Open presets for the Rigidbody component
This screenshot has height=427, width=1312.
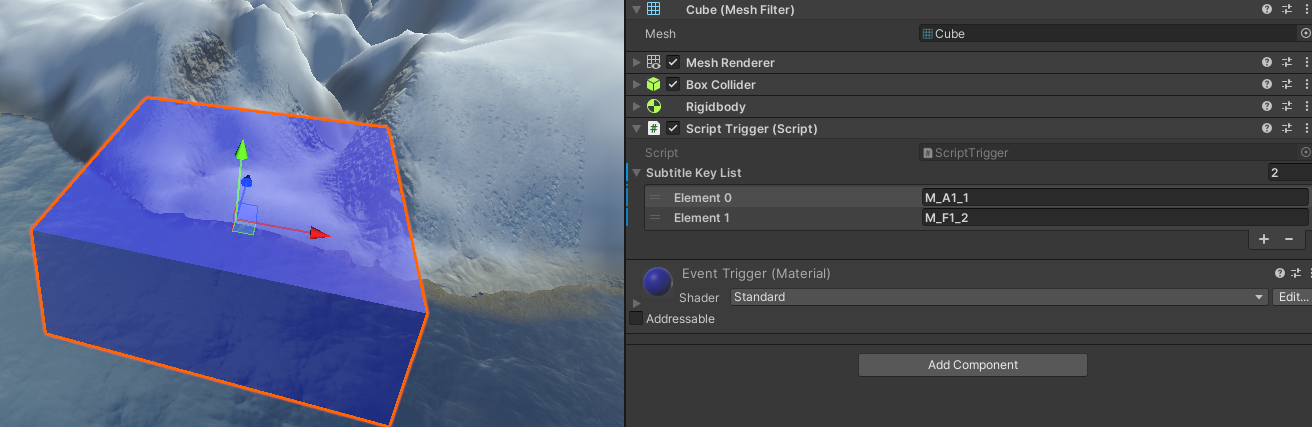(1287, 106)
